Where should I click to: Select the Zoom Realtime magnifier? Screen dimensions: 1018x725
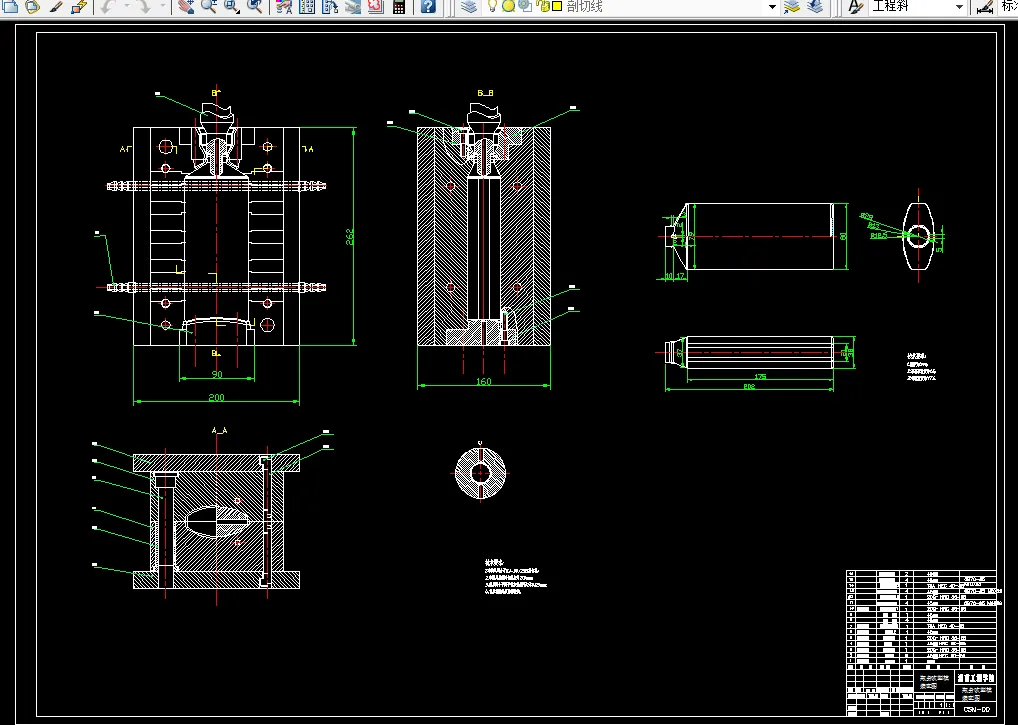[209, 6]
